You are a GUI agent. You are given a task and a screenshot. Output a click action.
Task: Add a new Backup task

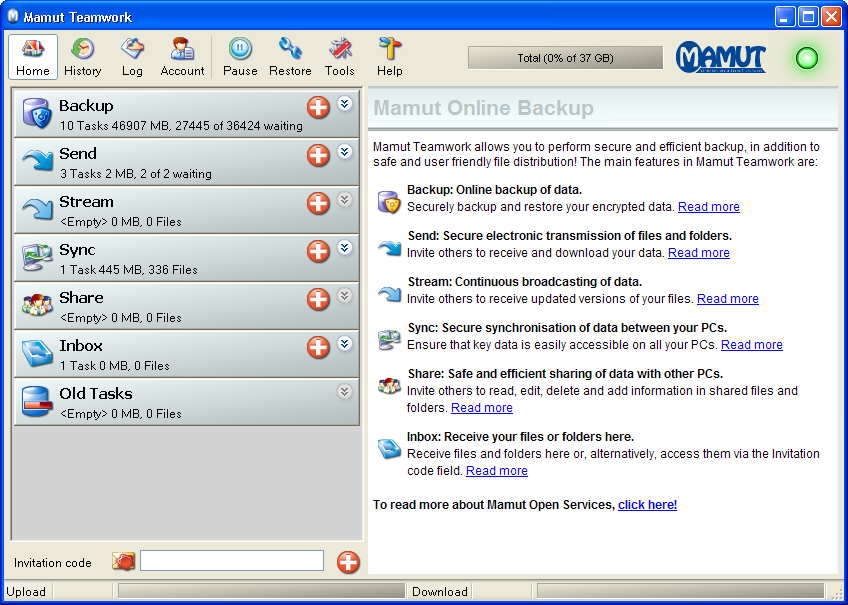click(318, 107)
